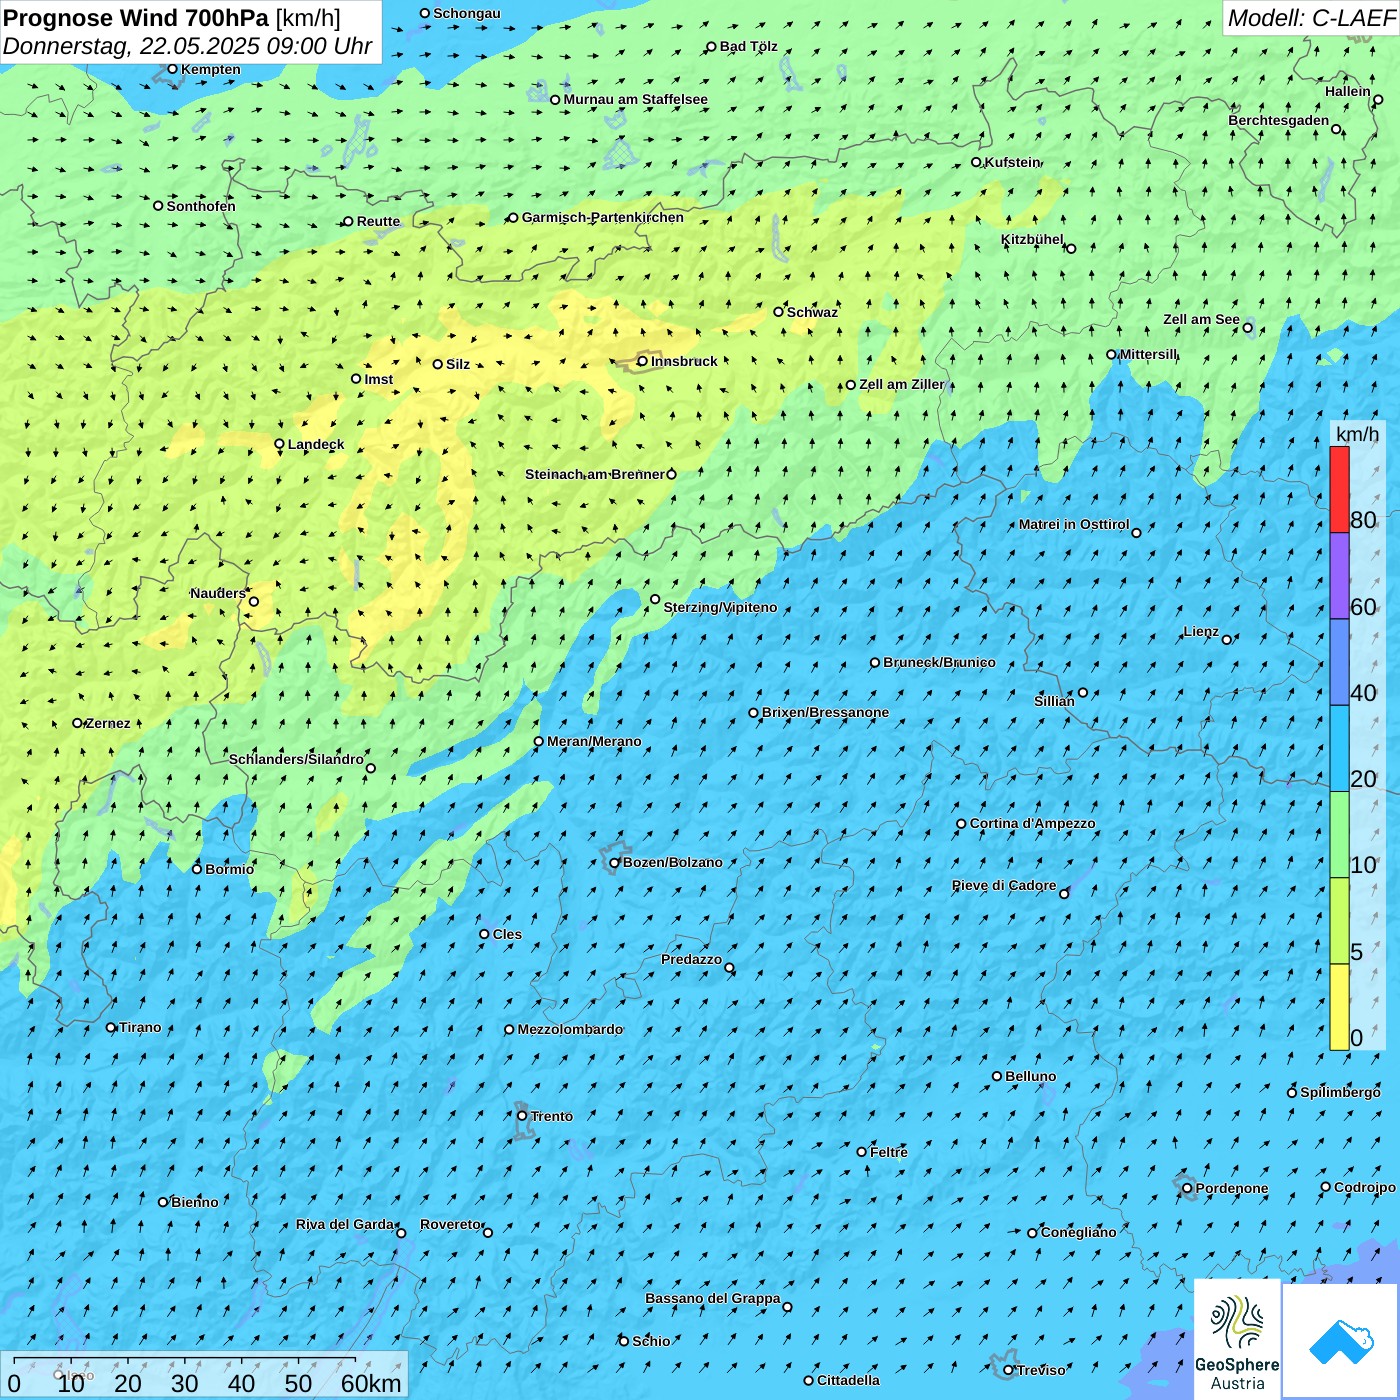Select the red 80 km/h legend swatch
1400x1400 pixels.
click(x=1339, y=489)
